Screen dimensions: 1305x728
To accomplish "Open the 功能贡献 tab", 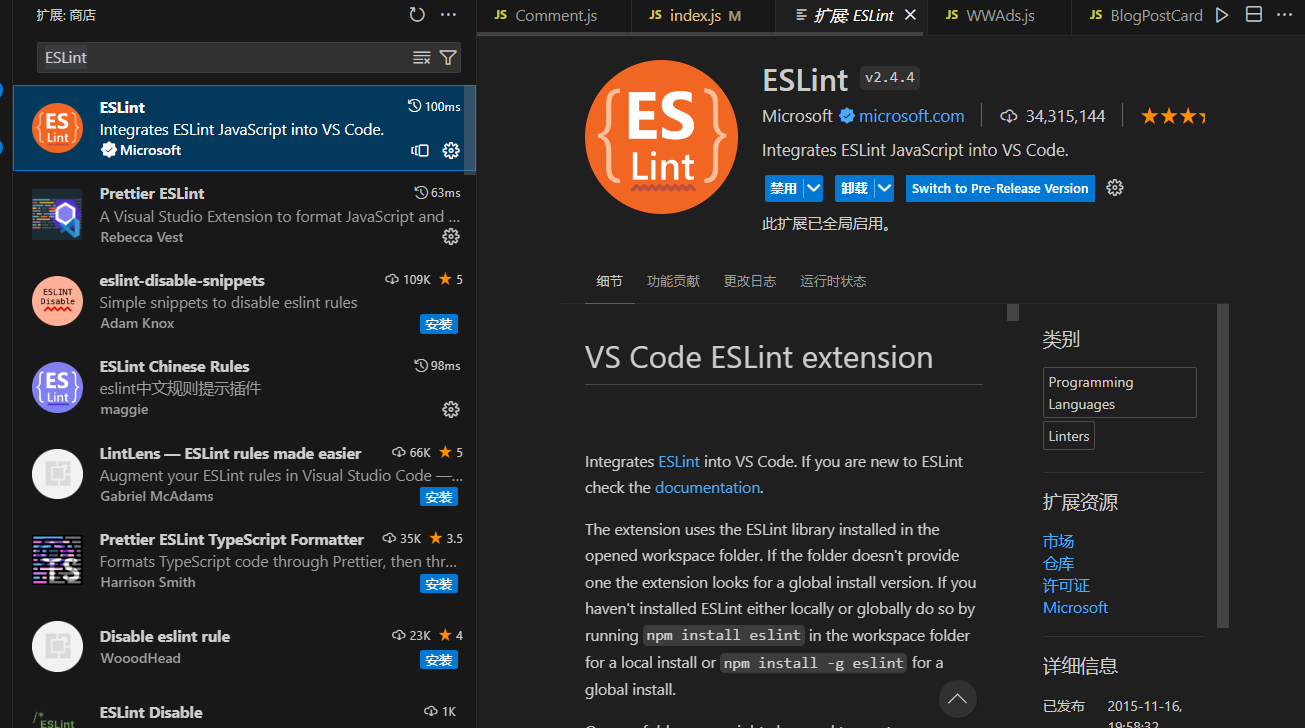I will point(673,281).
